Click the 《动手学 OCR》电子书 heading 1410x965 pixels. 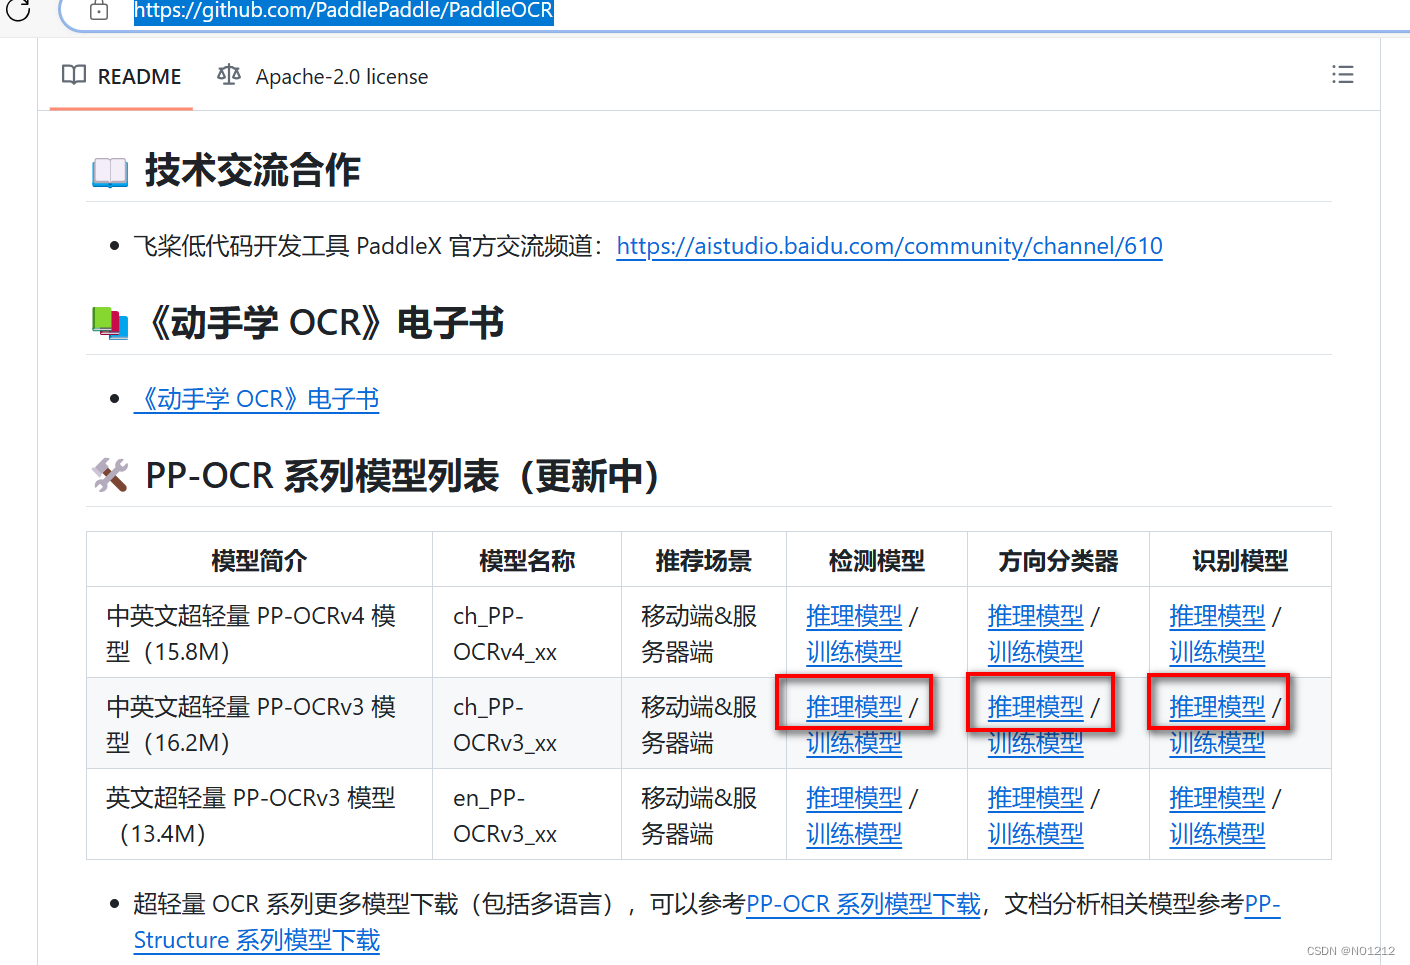coord(326,323)
